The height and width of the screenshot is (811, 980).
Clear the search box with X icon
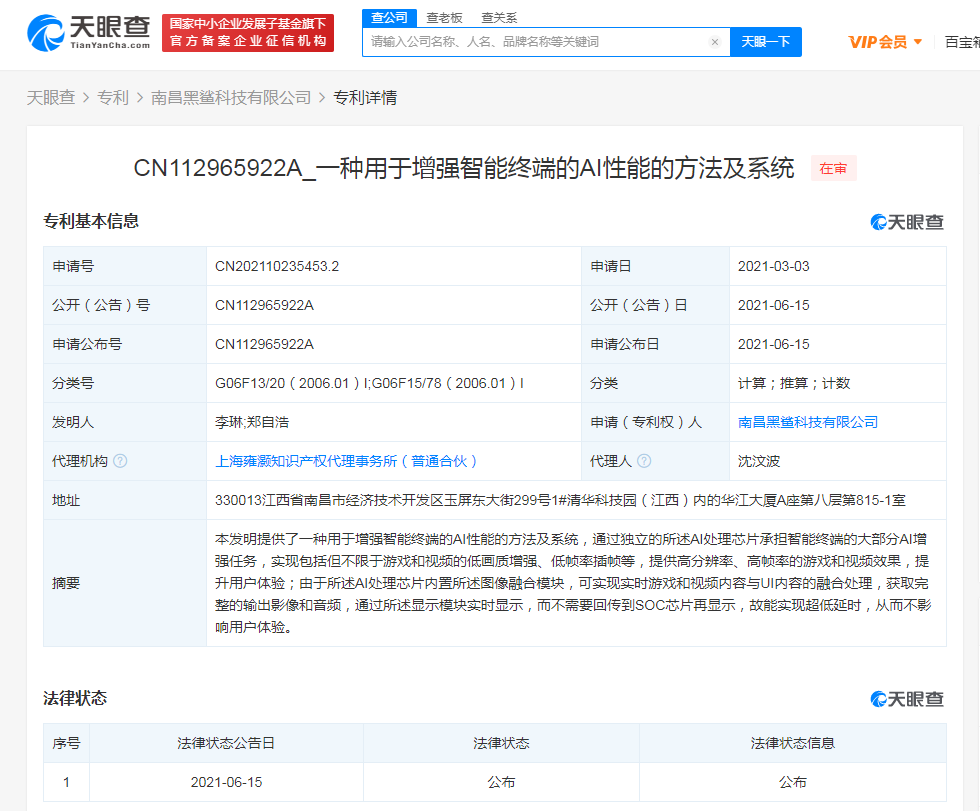[715, 42]
